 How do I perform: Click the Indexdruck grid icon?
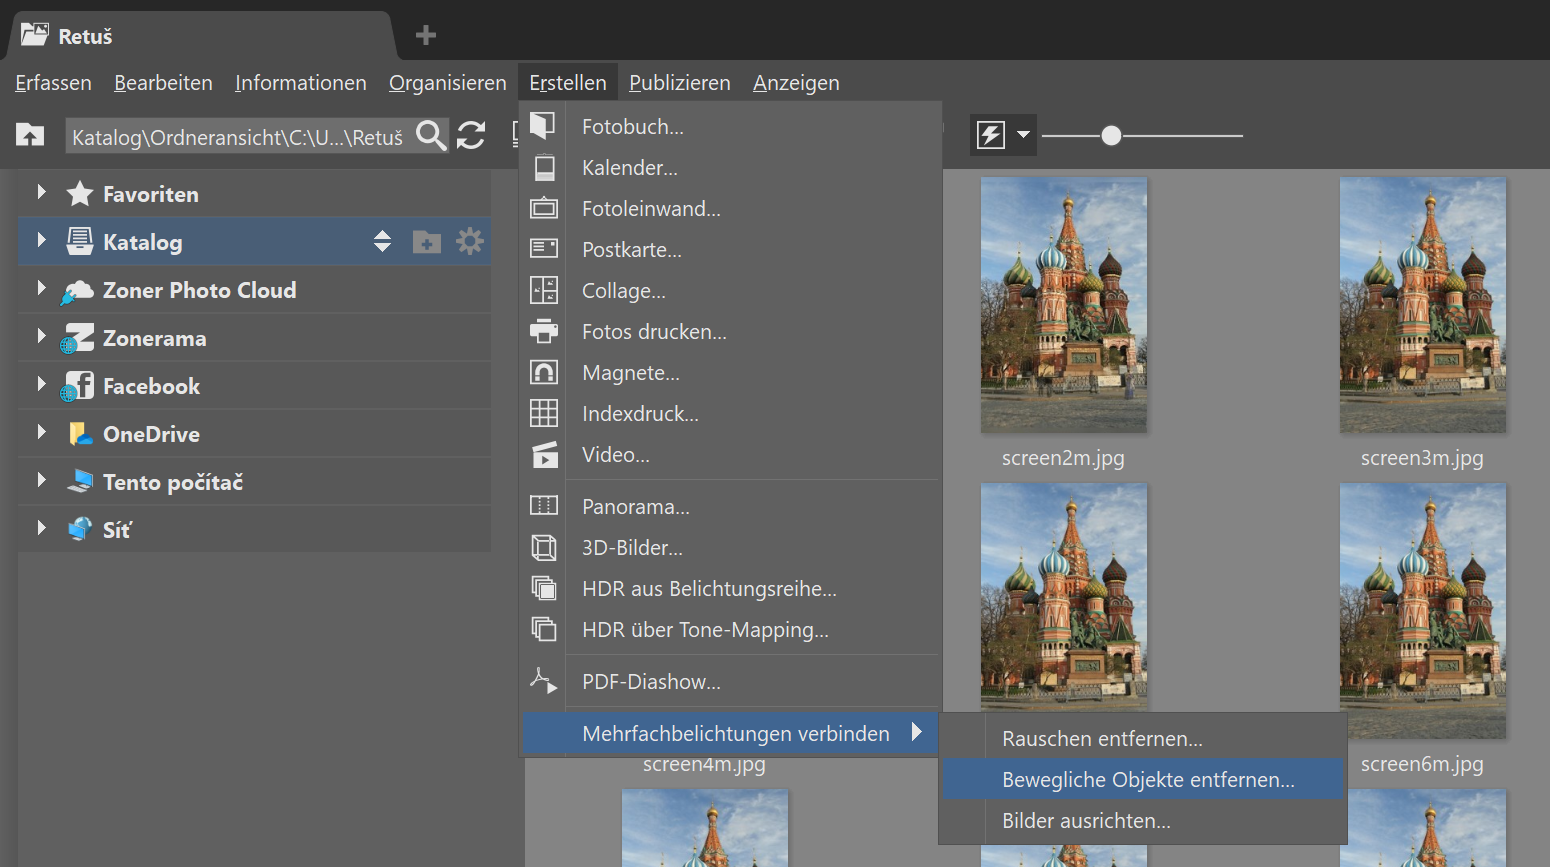click(543, 413)
